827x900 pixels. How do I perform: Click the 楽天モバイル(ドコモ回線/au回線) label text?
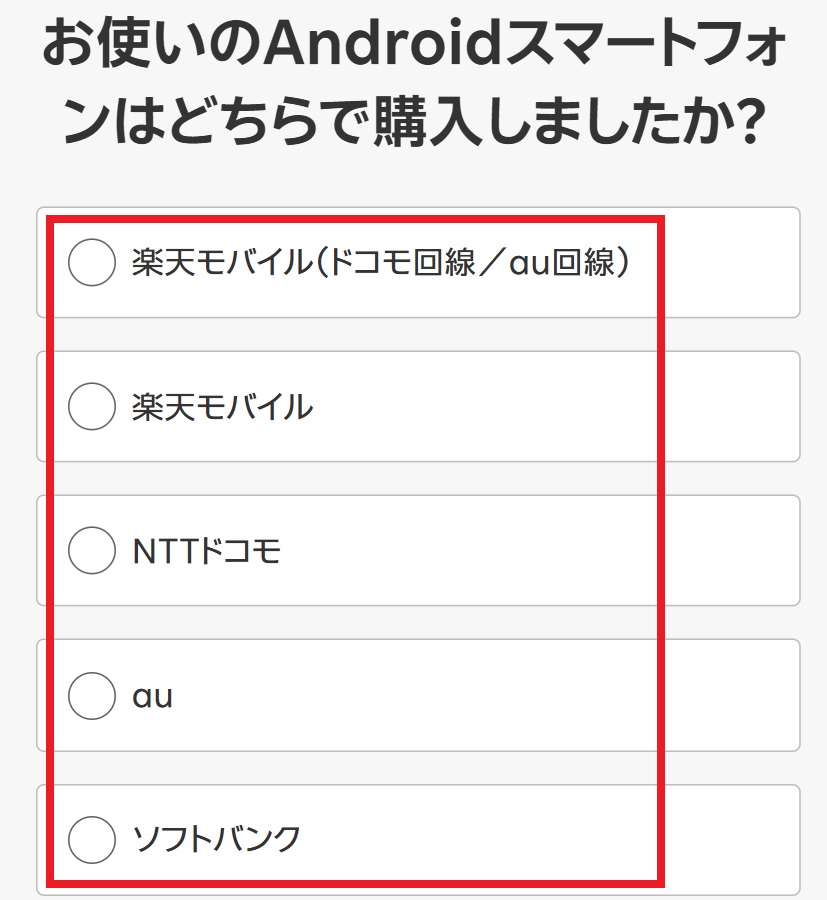[380, 263]
